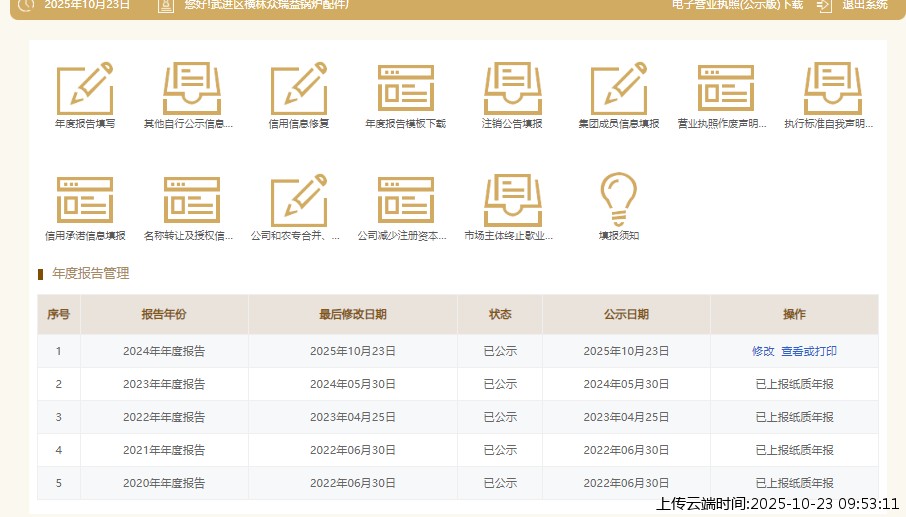906x517 pixels.
Task: Open the 市场主体终止歇业 icon
Action: (x=512, y=201)
